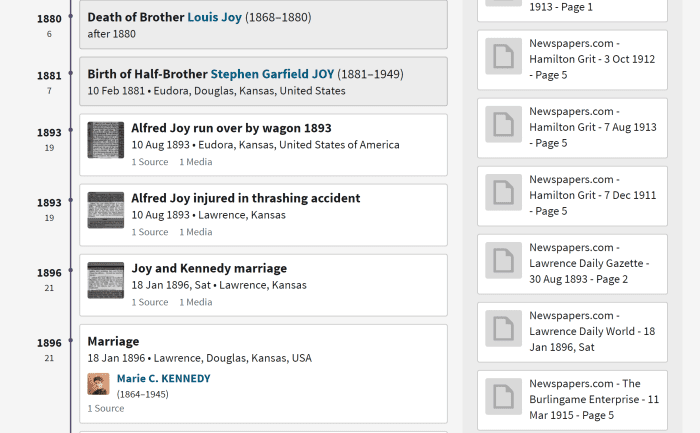Image resolution: width=700 pixels, height=433 pixels.
Task: View newspaper thumbnail for Joy and Kennedy marriage
Action: point(106,280)
